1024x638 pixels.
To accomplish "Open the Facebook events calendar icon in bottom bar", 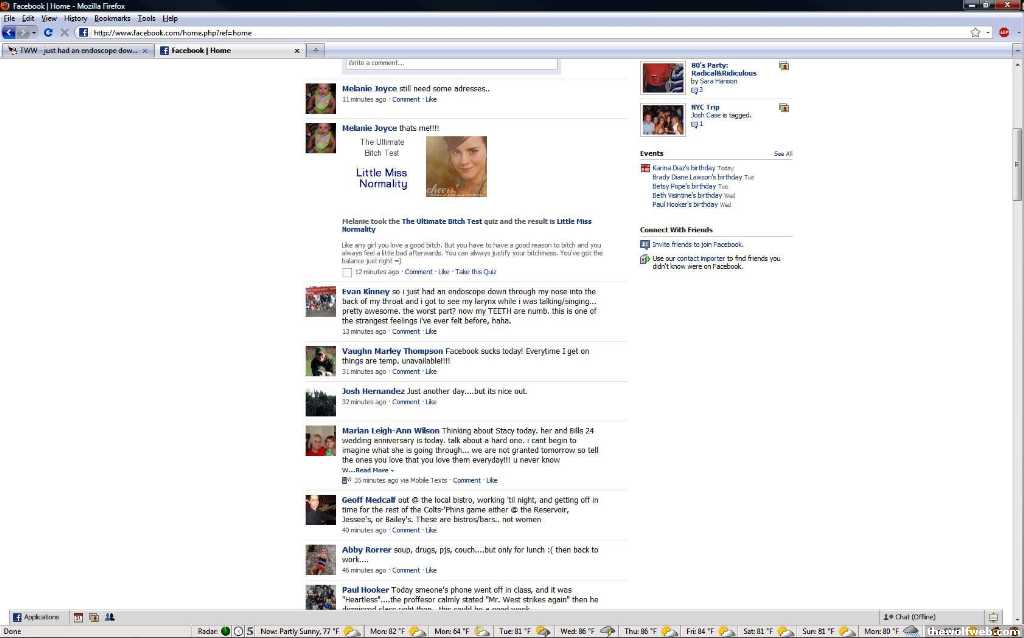I will coord(78,617).
